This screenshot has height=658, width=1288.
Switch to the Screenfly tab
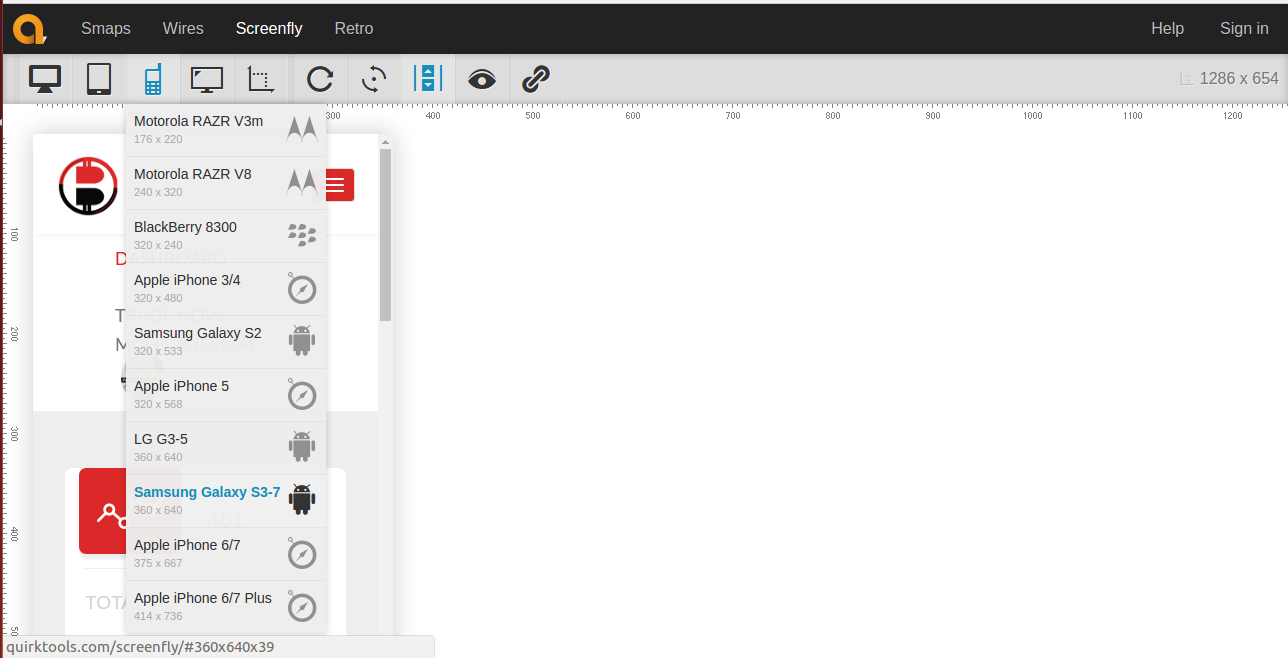pyautogui.click(x=269, y=28)
